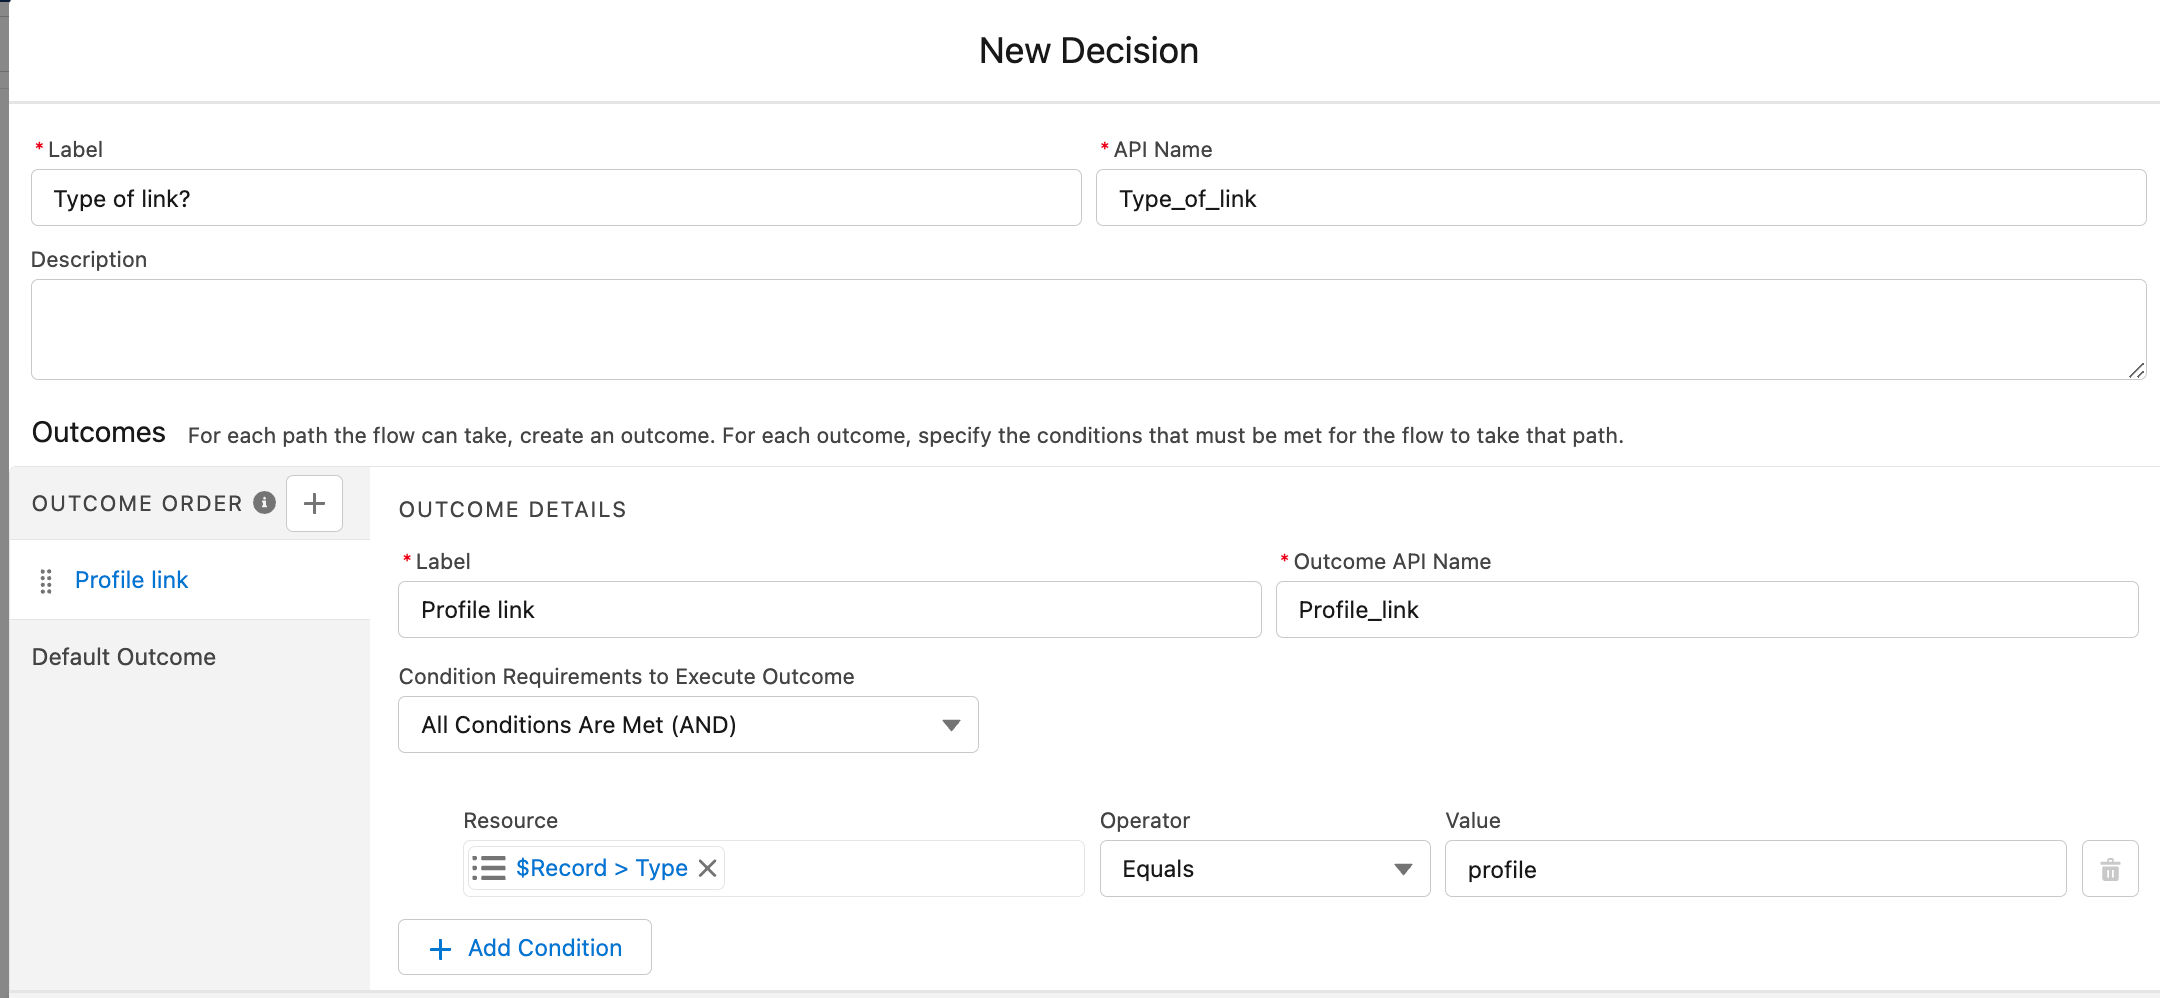This screenshot has width=2160, height=998.
Task: Open the Equals operator dropdown
Action: 1264,869
